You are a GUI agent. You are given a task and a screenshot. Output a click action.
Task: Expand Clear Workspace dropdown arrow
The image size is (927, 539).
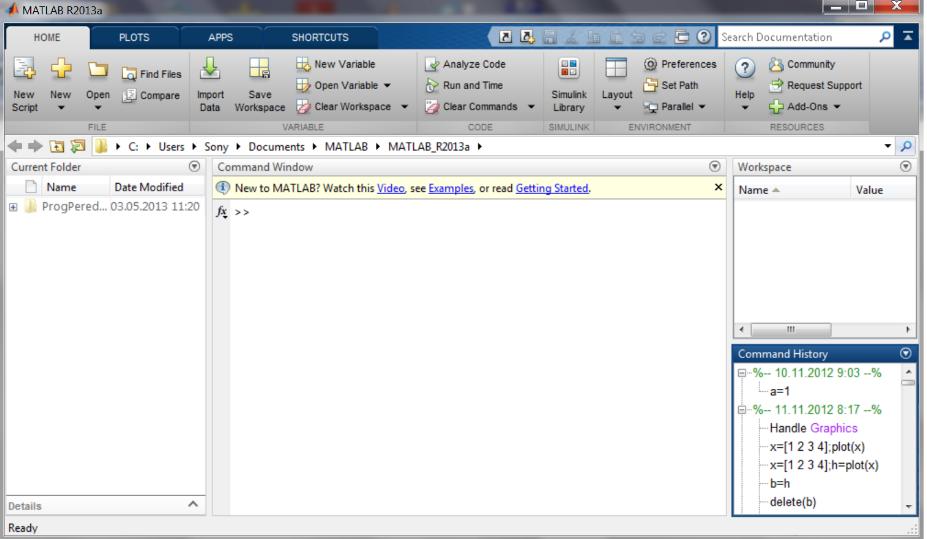click(x=404, y=106)
